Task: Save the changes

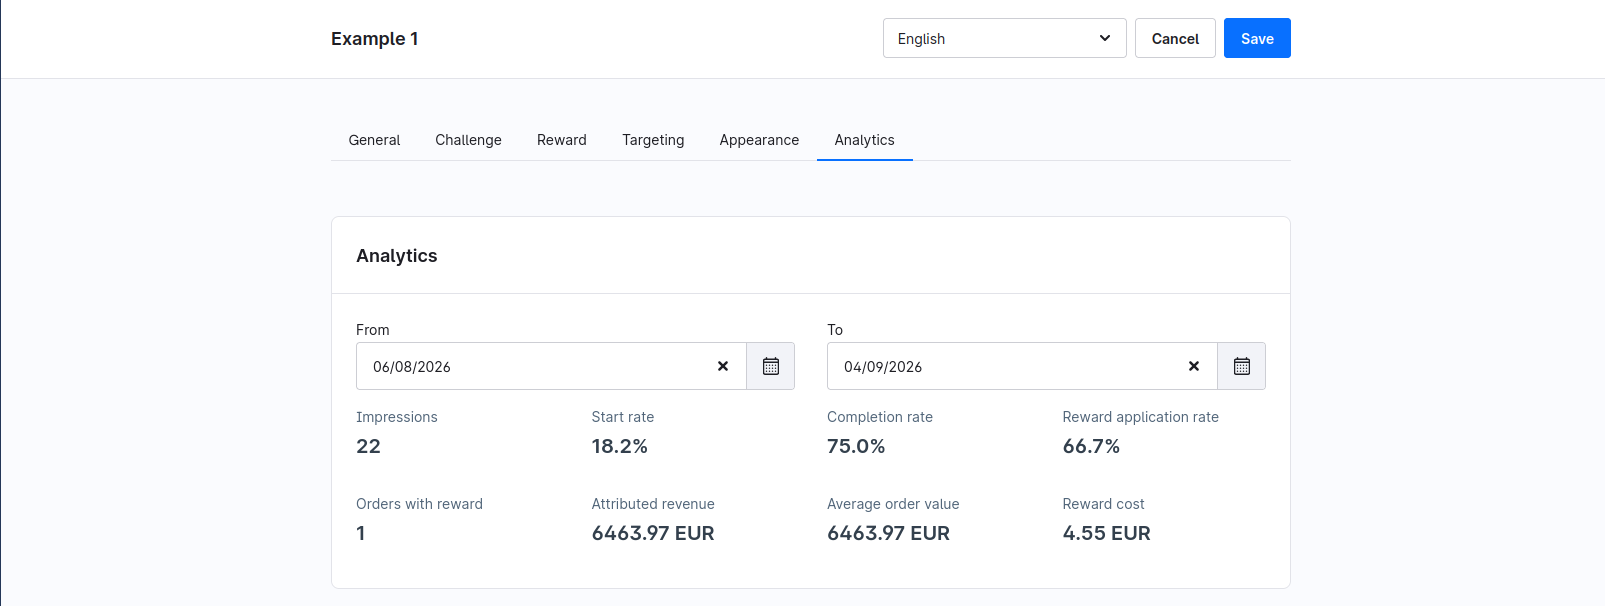Action: (x=1257, y=38)
